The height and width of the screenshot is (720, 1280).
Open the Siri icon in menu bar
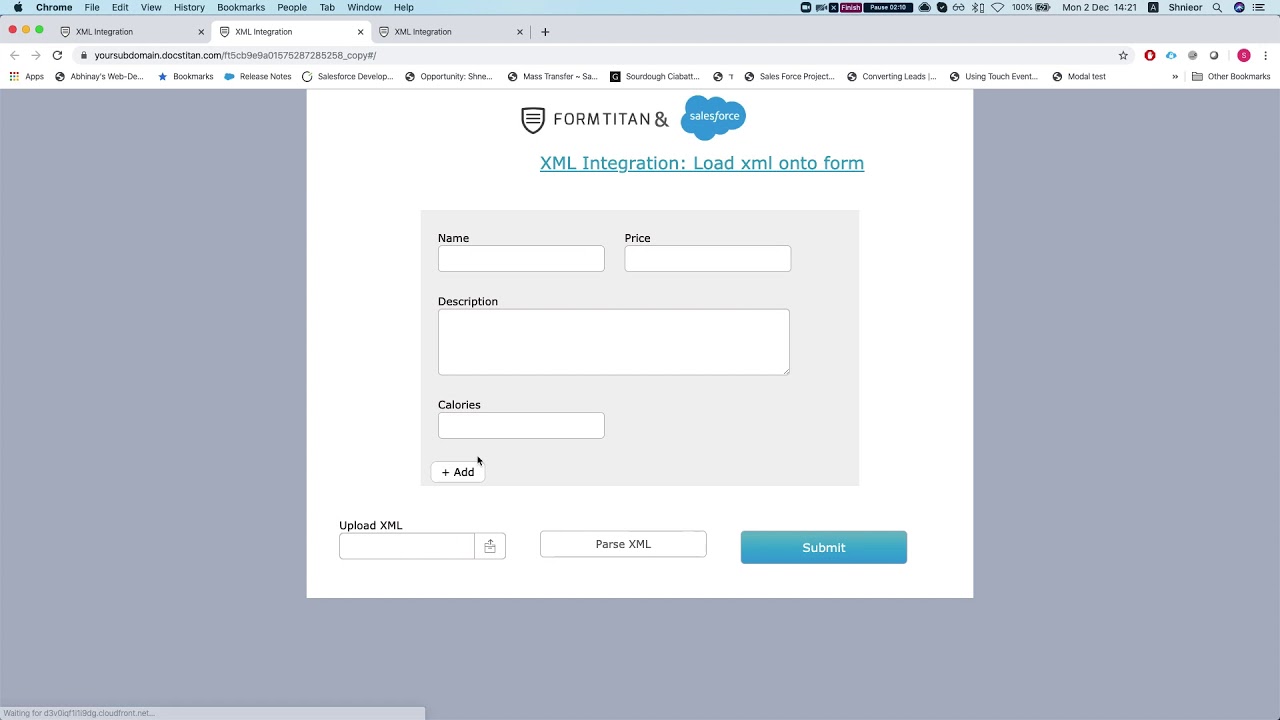click(1239, 7)
